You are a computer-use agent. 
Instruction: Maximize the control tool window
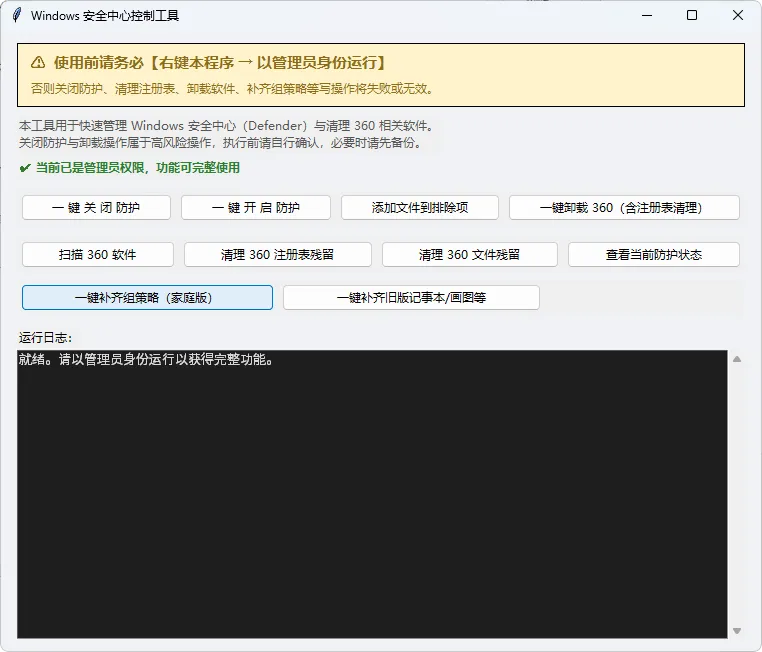click(x=692, y=16)
